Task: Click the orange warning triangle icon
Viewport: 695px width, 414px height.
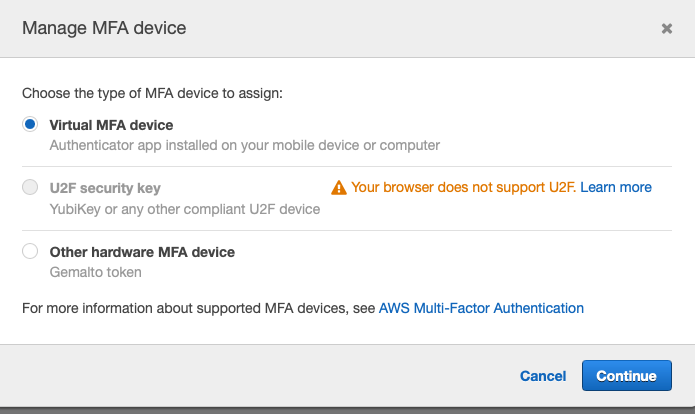Action: click(x=339, y=187)
